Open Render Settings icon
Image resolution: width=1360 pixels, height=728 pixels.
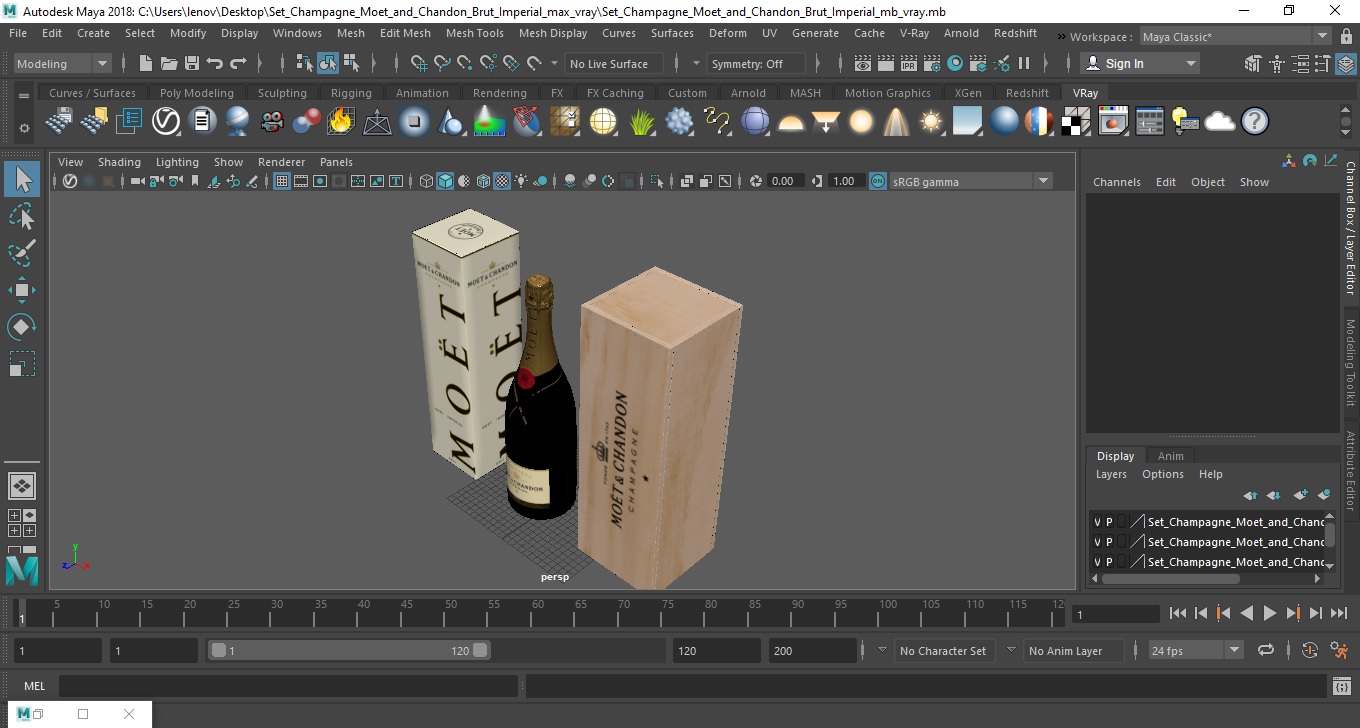point(932,63)
